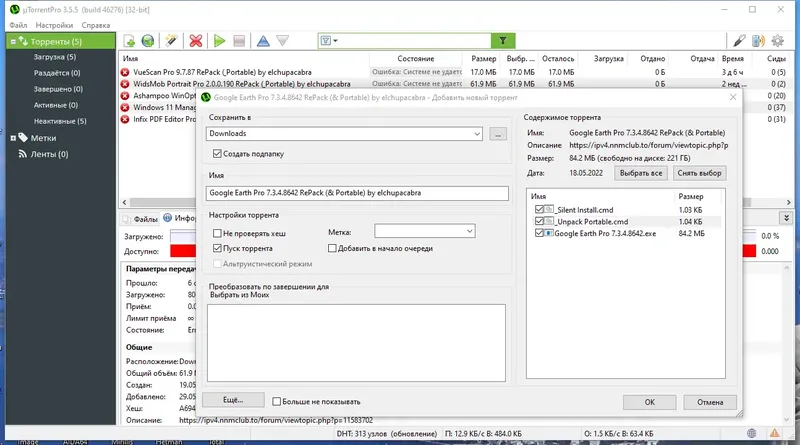Click the search input field in toolbar
The image size is (800, 445).
(414, 41)
